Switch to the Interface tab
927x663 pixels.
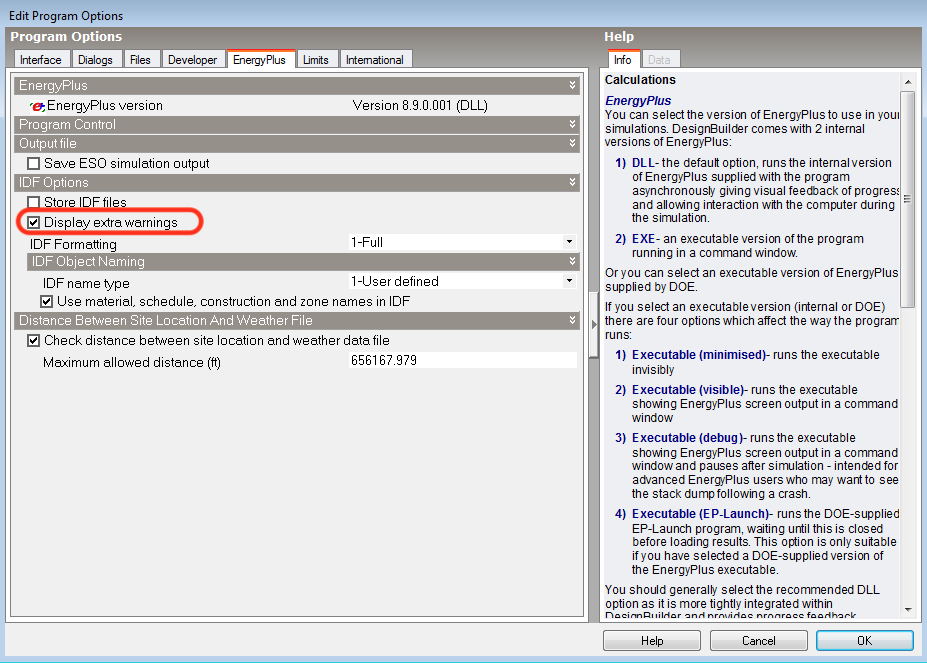(41, 60)
